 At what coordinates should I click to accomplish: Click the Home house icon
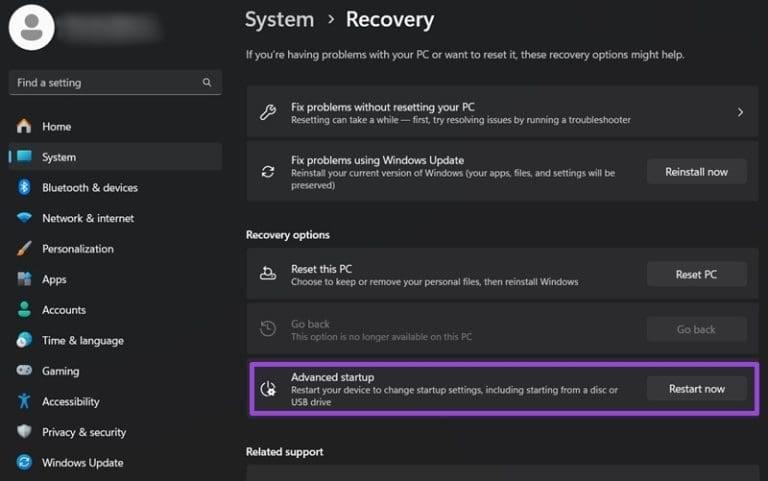pos(24,126)
